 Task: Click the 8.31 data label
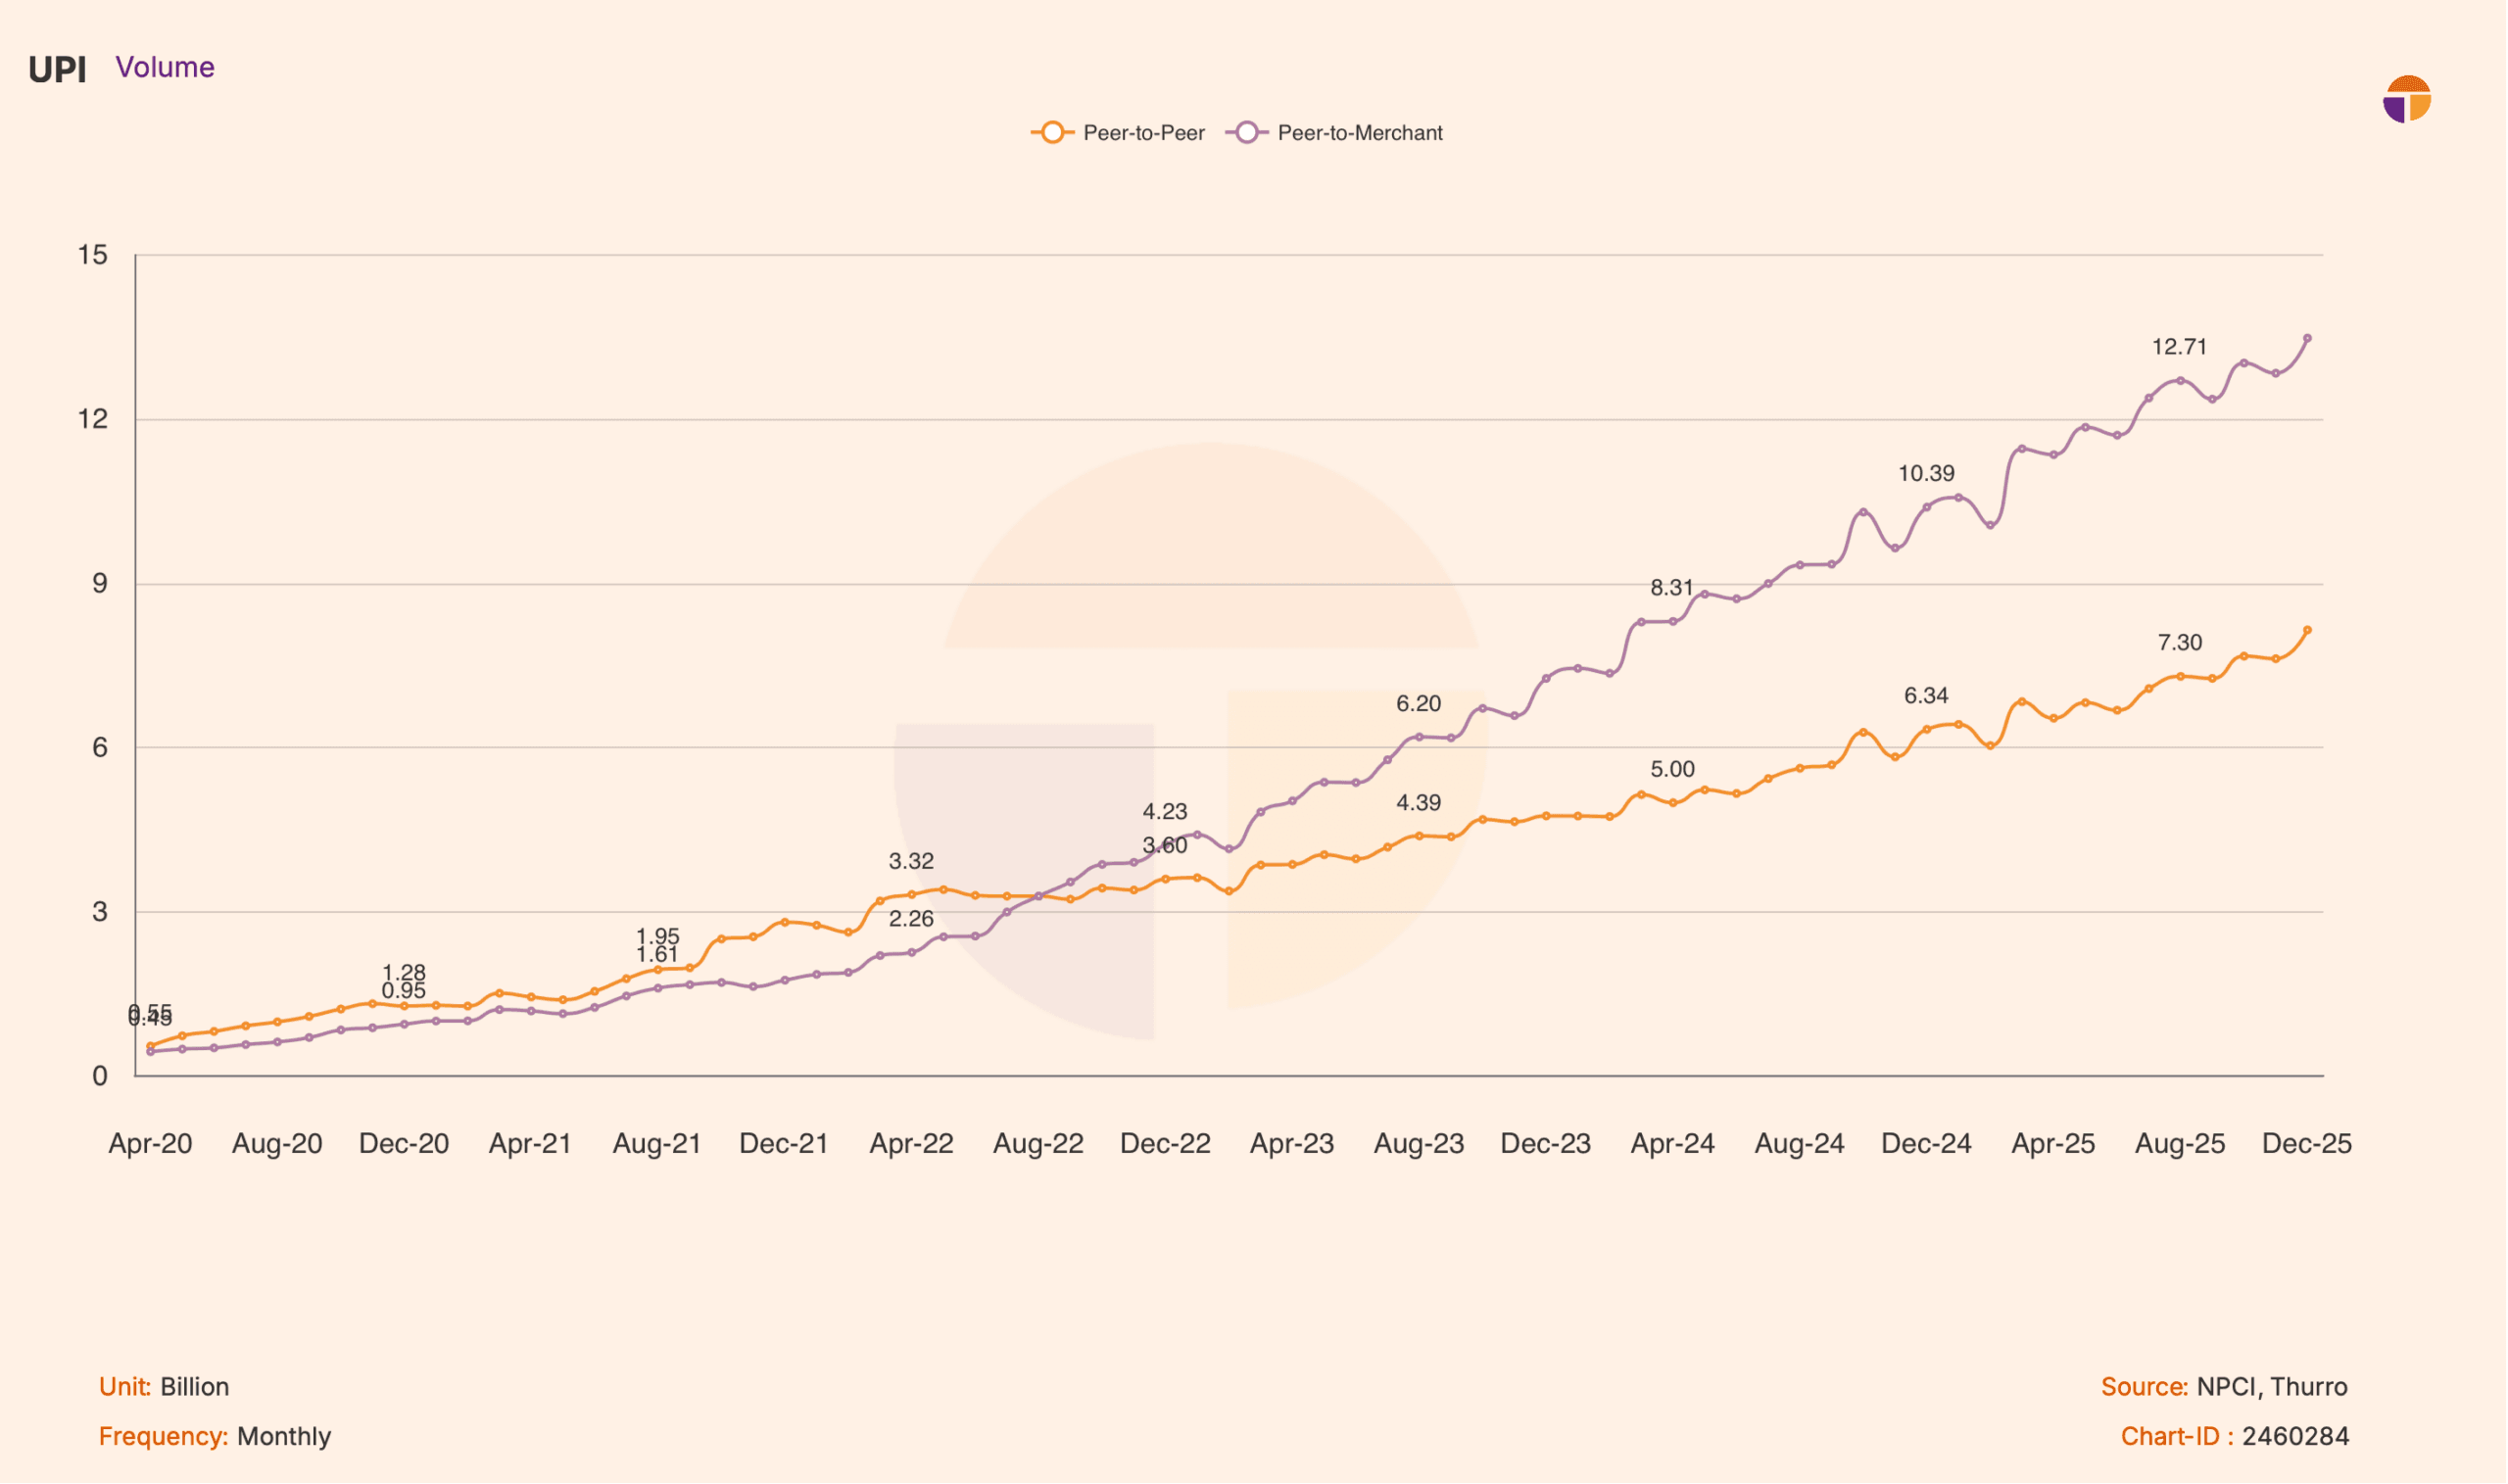[x=1672, y=588]
